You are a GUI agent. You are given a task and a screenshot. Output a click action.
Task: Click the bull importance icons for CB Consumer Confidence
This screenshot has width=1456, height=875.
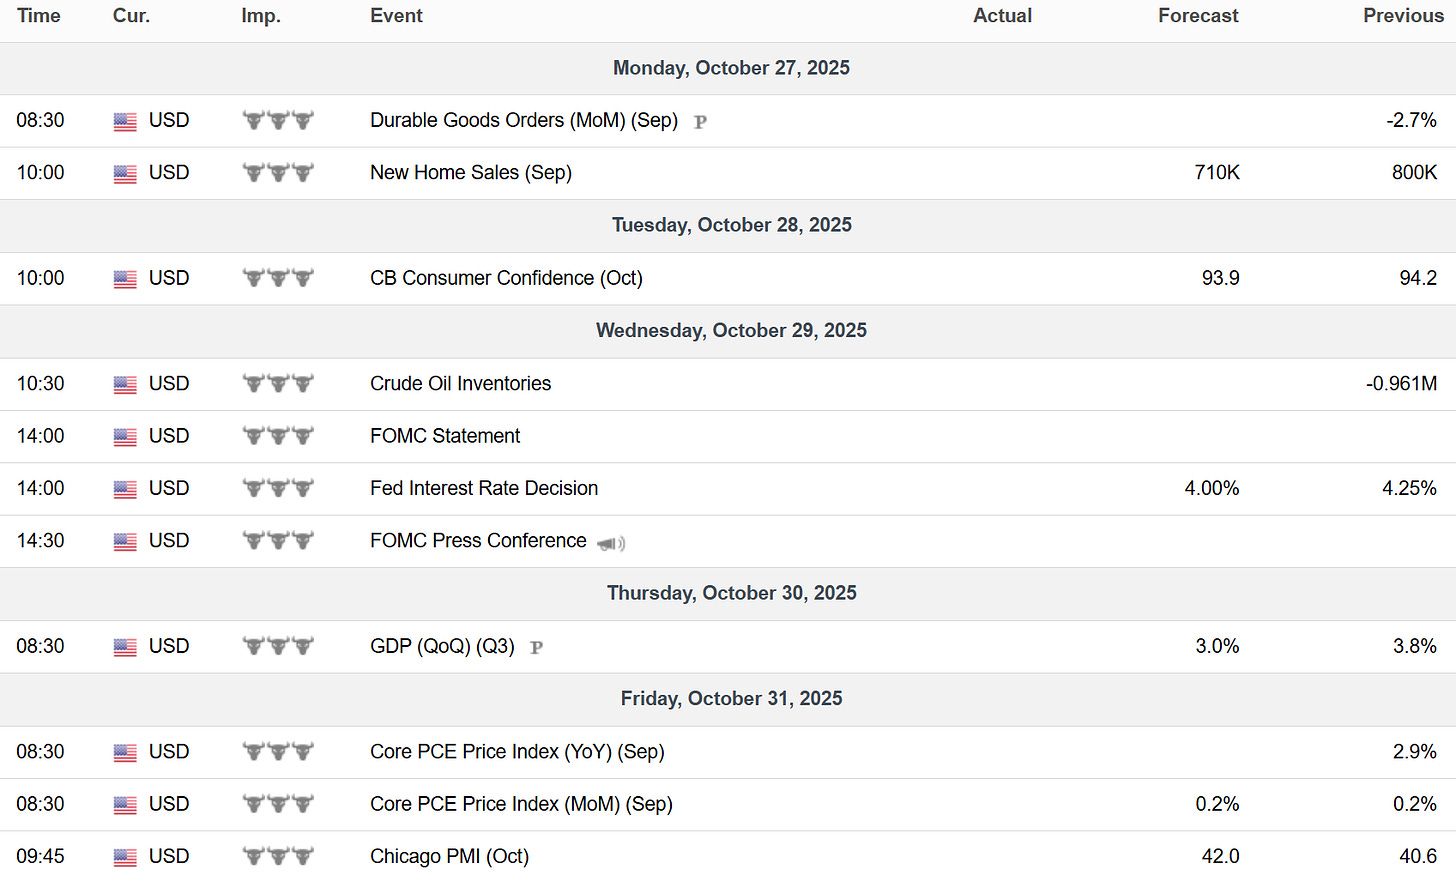coord(278,278)
